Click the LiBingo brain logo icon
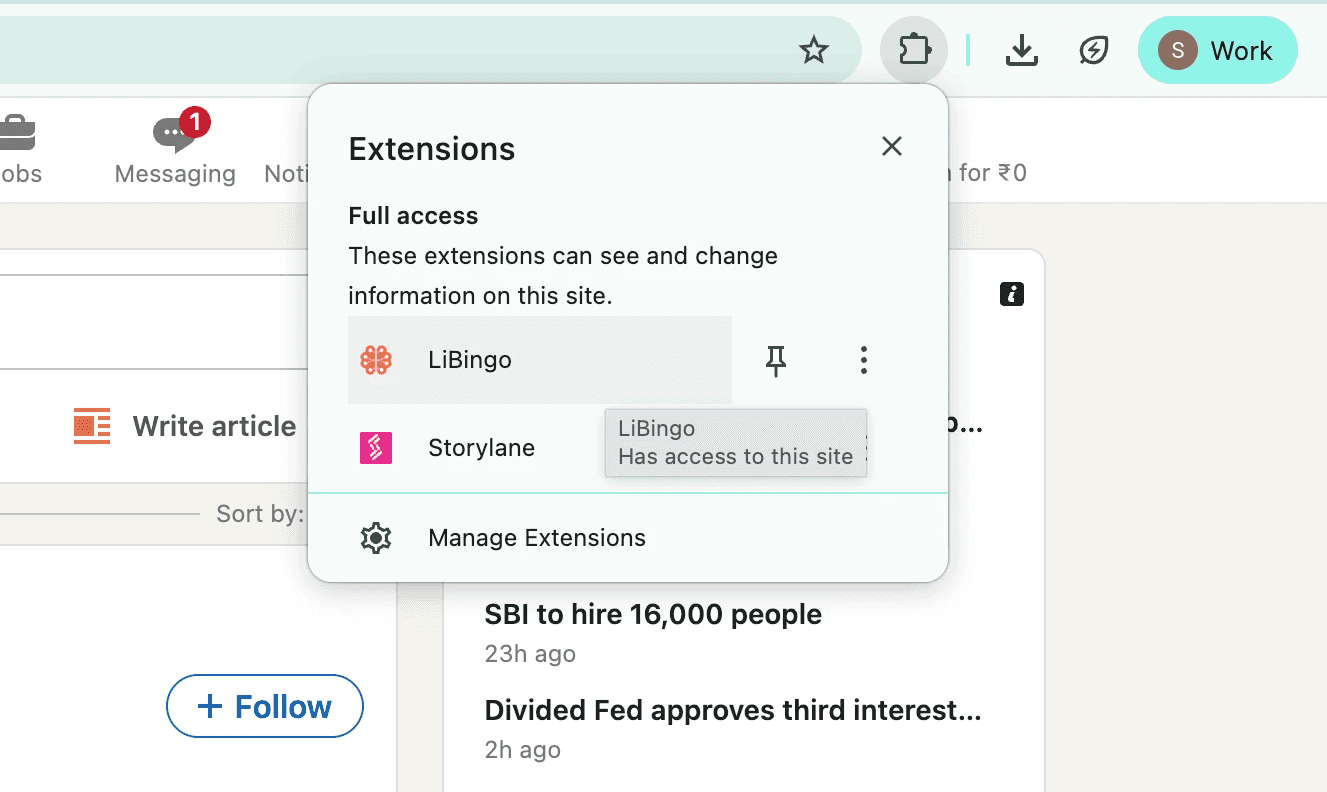The image size is (1327, 792). 376,360
